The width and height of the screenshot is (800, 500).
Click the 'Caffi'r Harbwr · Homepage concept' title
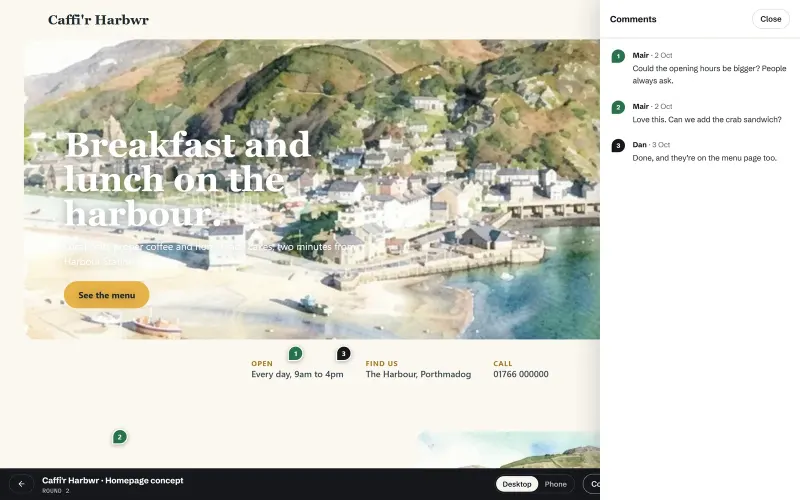coord(113,480)
